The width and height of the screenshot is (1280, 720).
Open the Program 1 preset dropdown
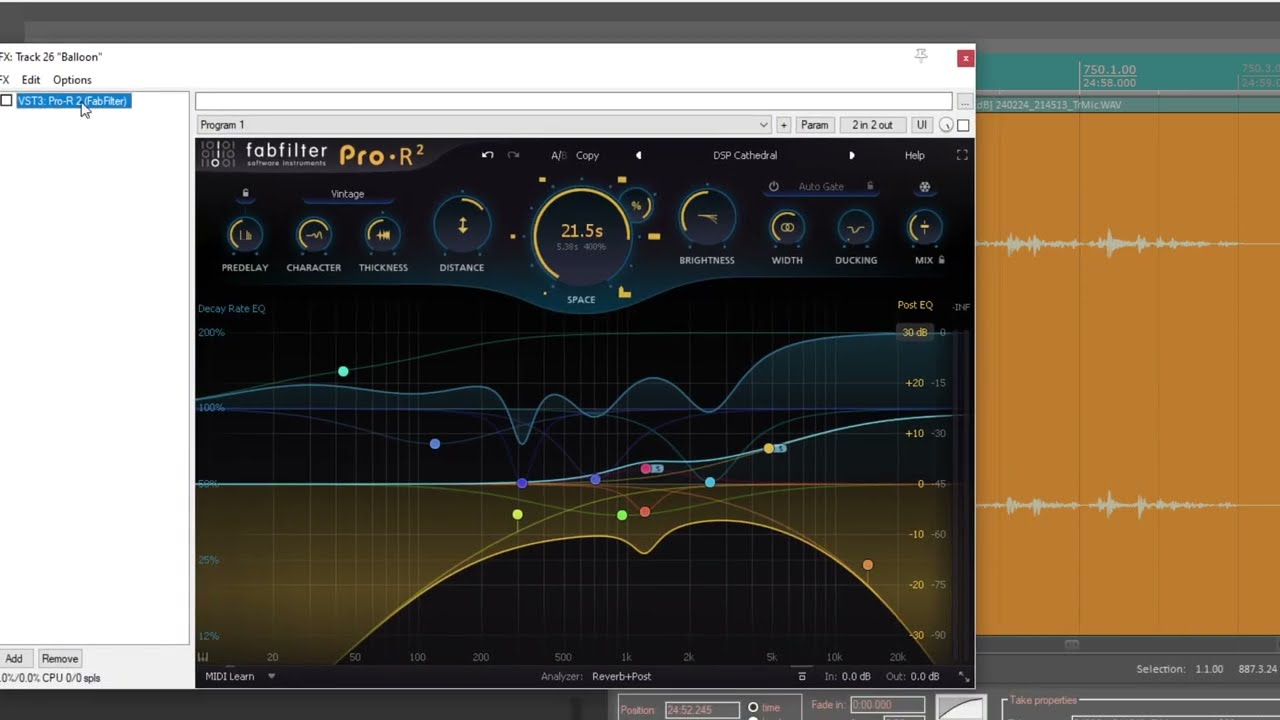[x=484, y=125]
